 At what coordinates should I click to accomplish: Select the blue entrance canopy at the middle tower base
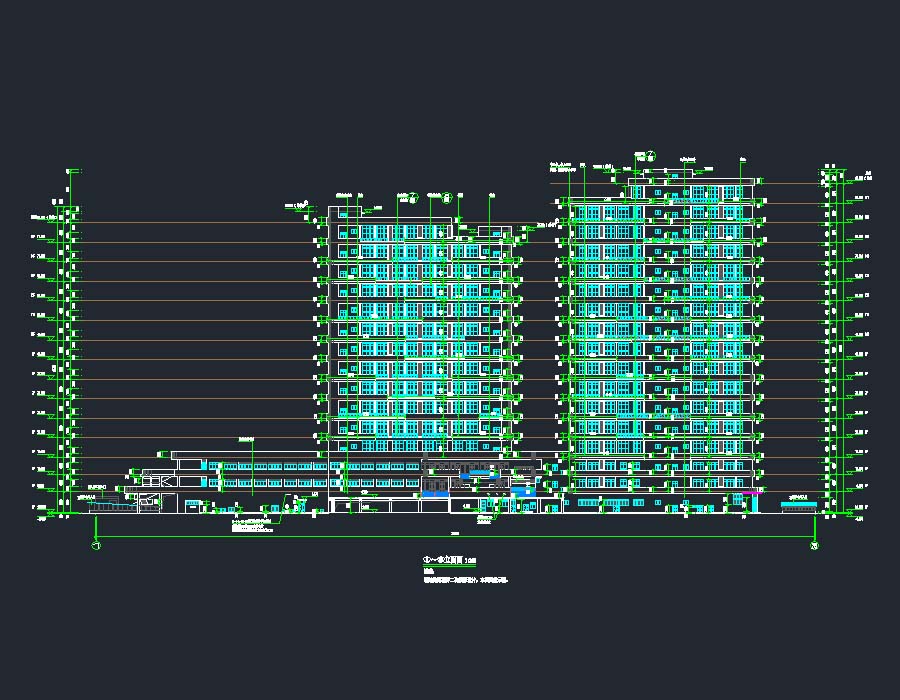(436, 490)
